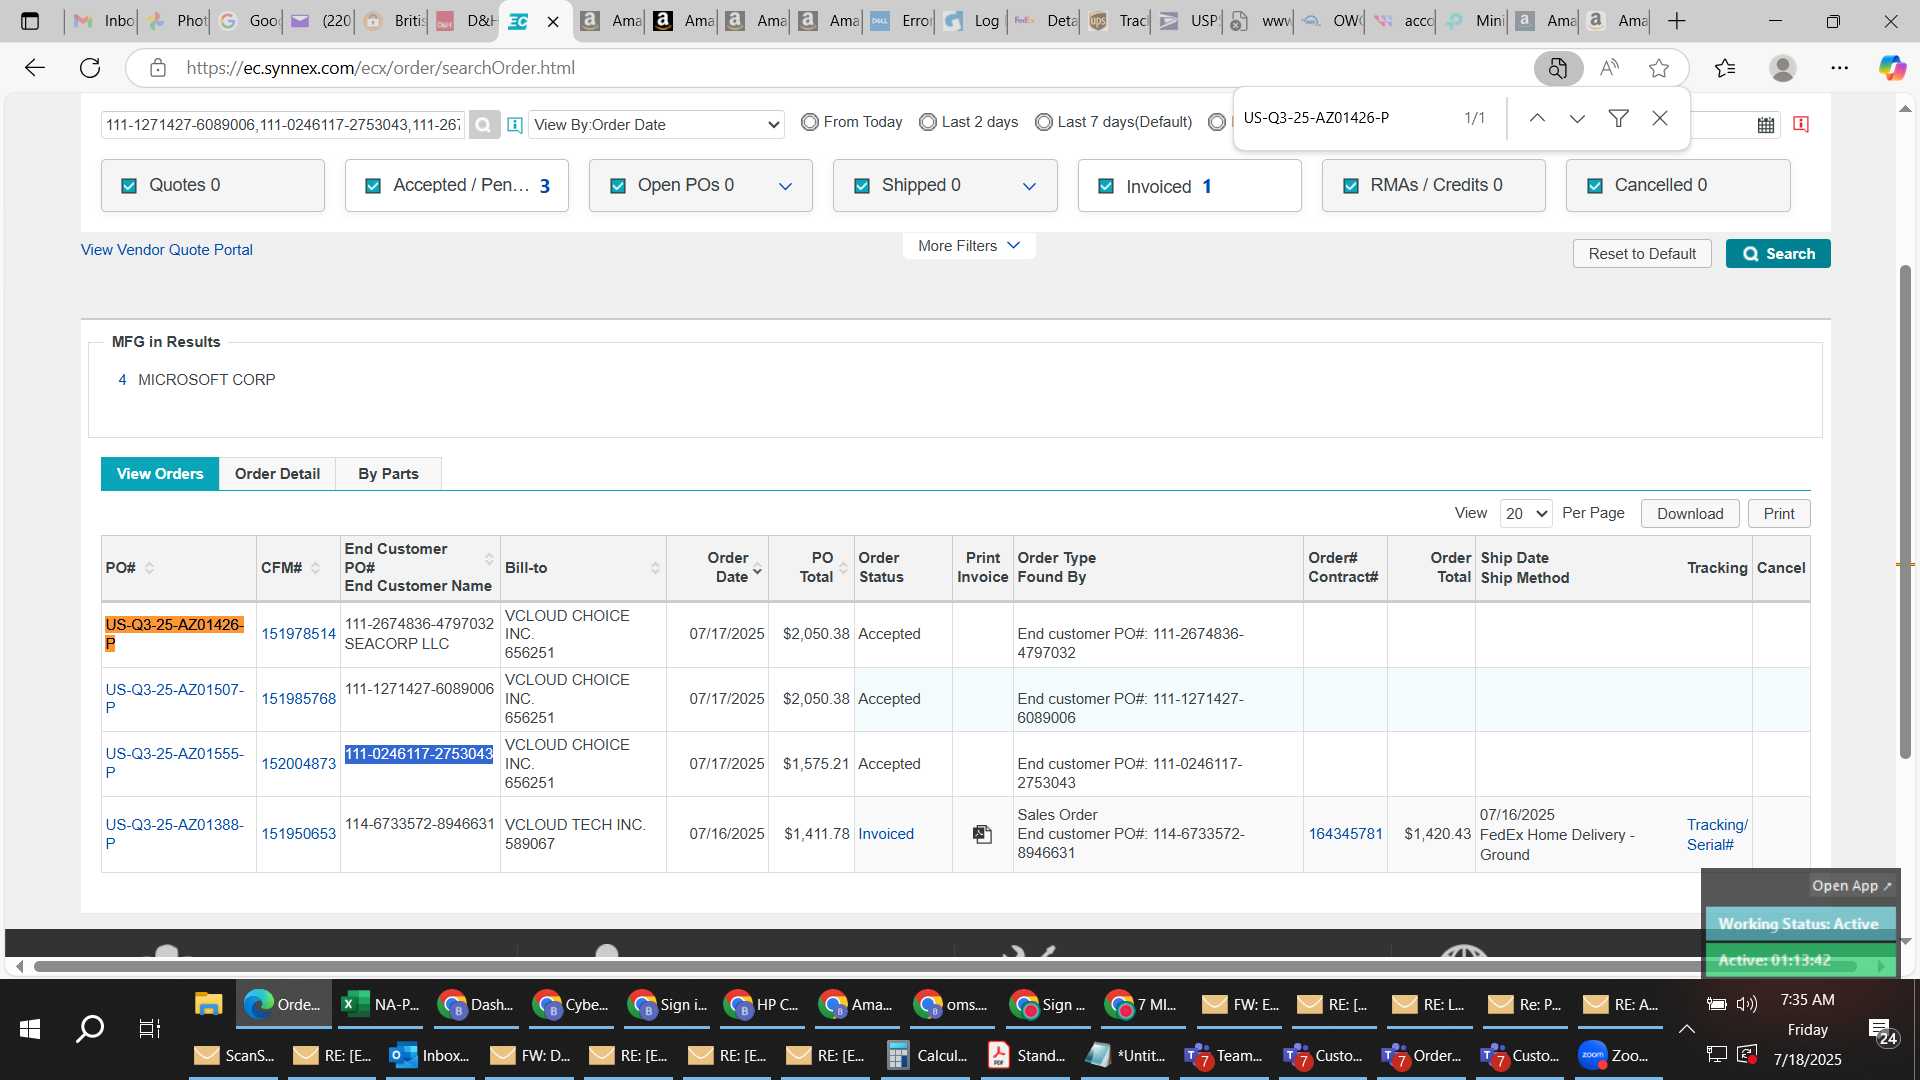Open File Explorer from taskbar
Screen dimensions: 1920x1080
click(x=208, y=1004)
